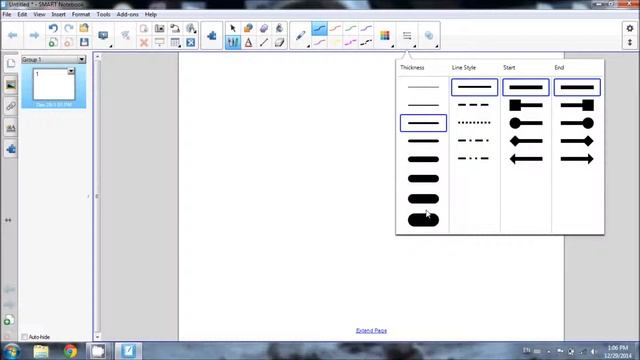Pick the black dashed pen style
The height and width of the screenshot is (360, 640).
pyautogui.click(x=366, y=42)
